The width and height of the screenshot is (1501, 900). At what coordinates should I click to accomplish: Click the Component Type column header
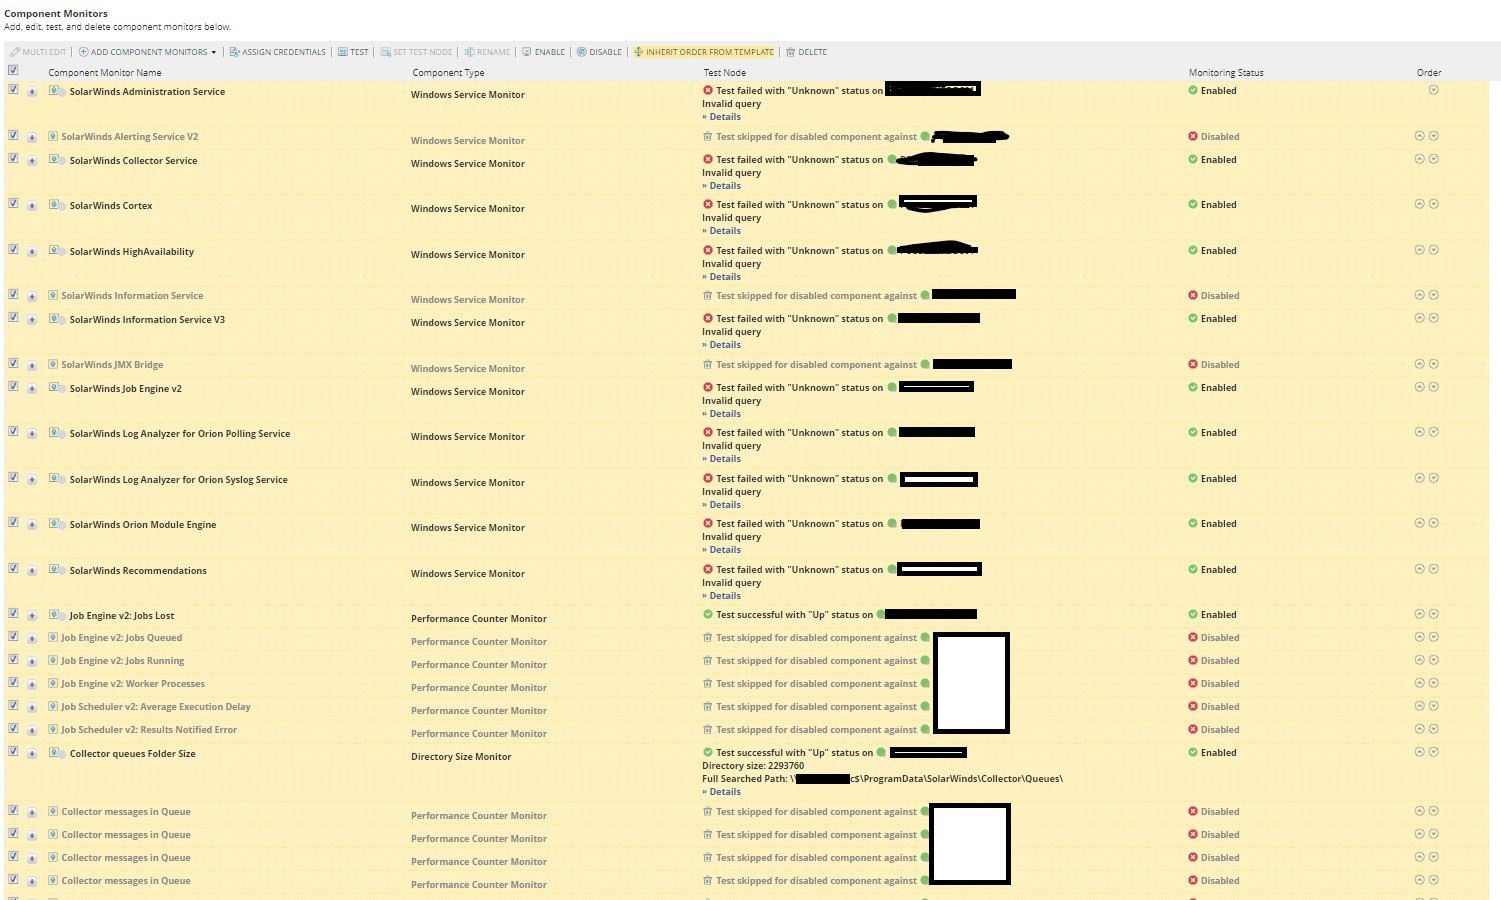pyautogui.click(x=448, y=73)
